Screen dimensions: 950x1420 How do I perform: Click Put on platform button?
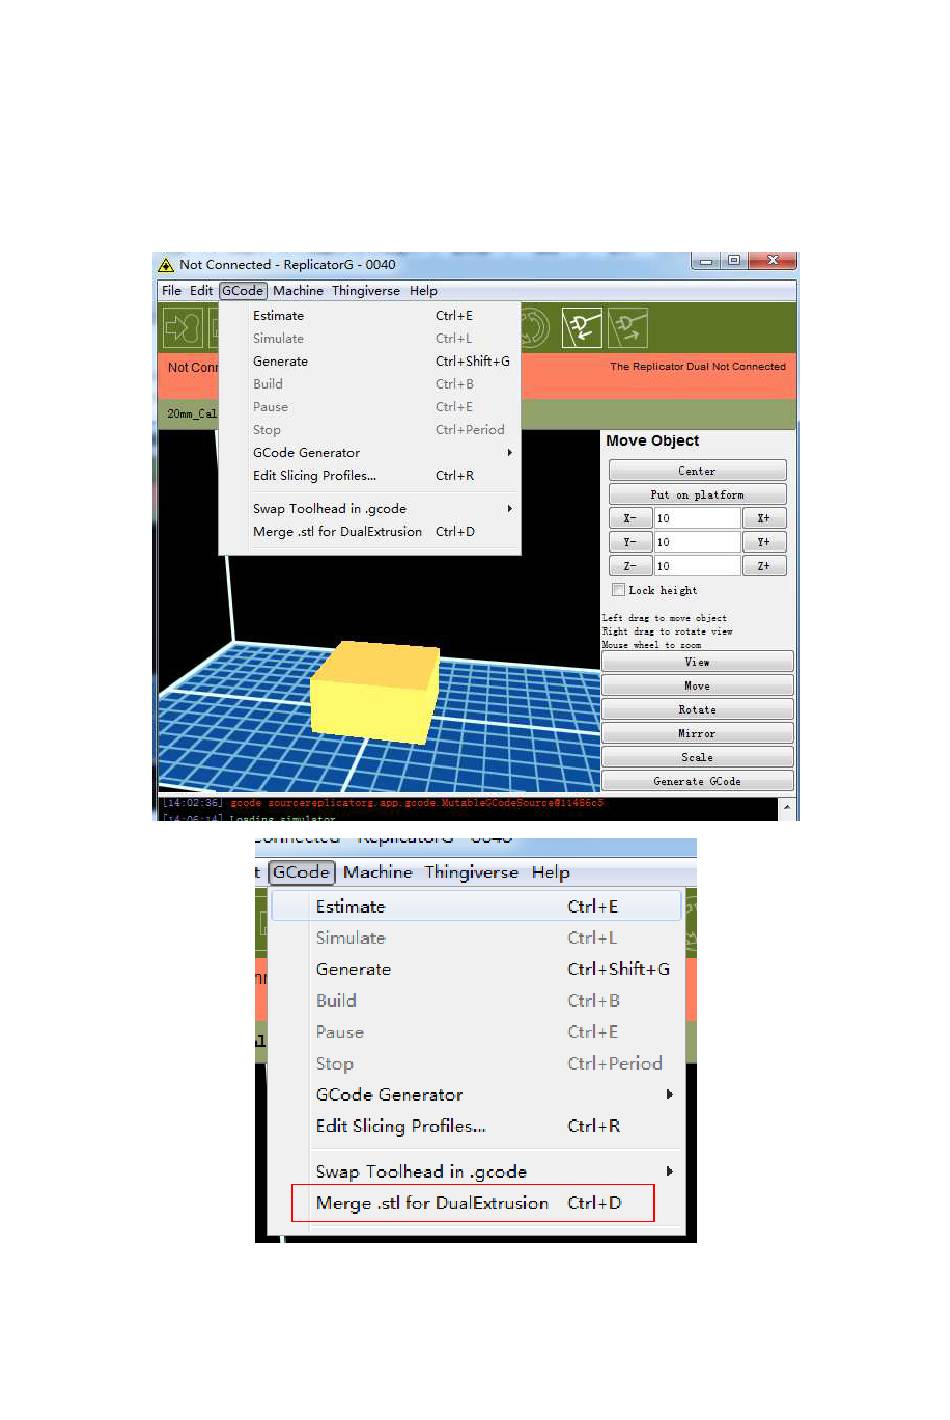coord(697,495)
